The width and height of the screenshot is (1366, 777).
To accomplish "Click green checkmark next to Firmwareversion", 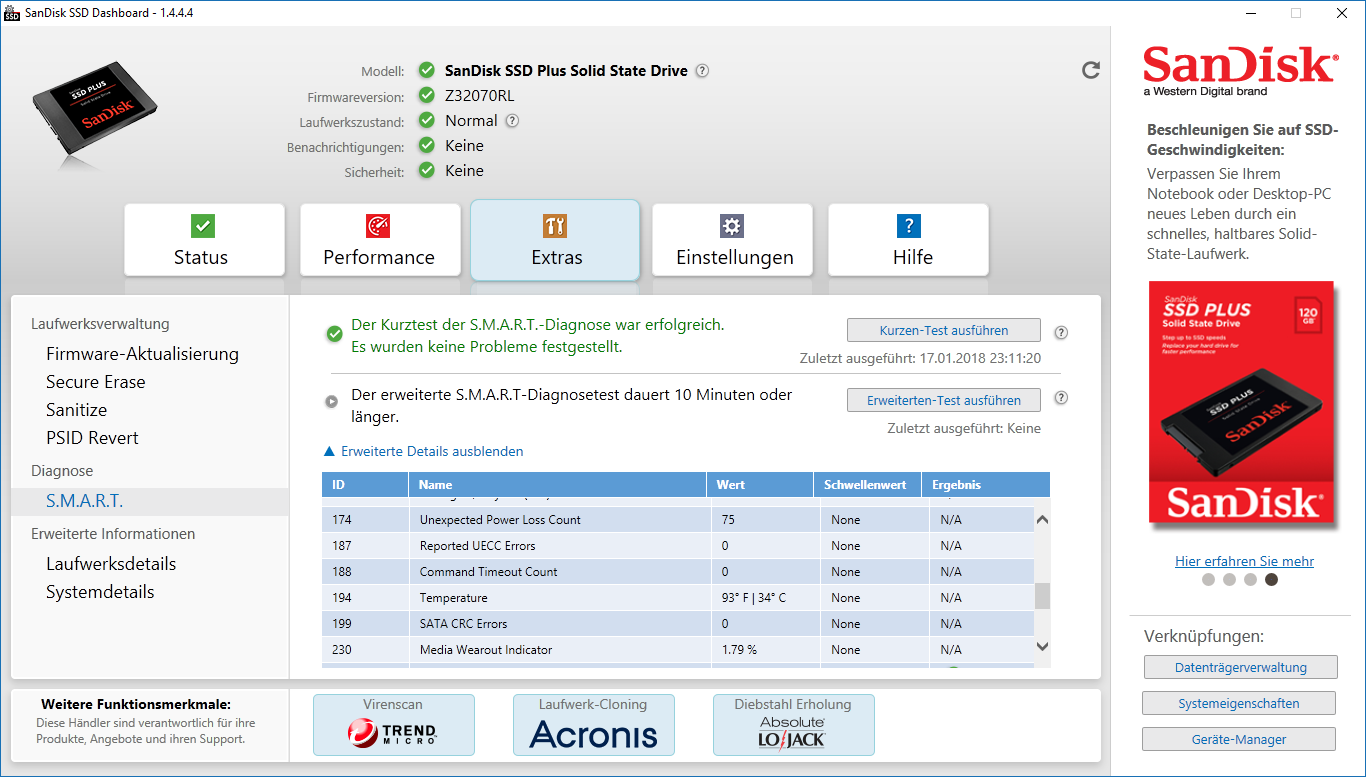I will tap(427, 96).
